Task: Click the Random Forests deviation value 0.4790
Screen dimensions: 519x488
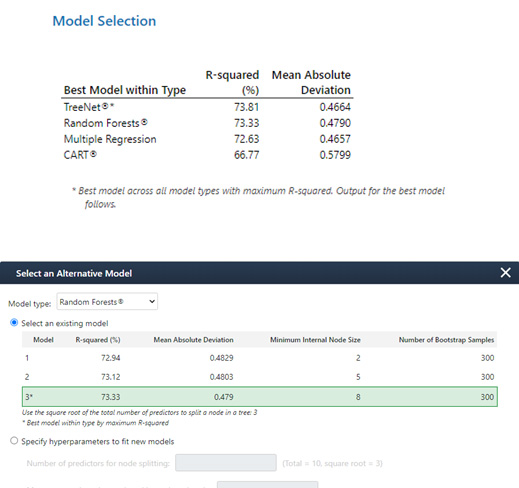Action: 335,123
